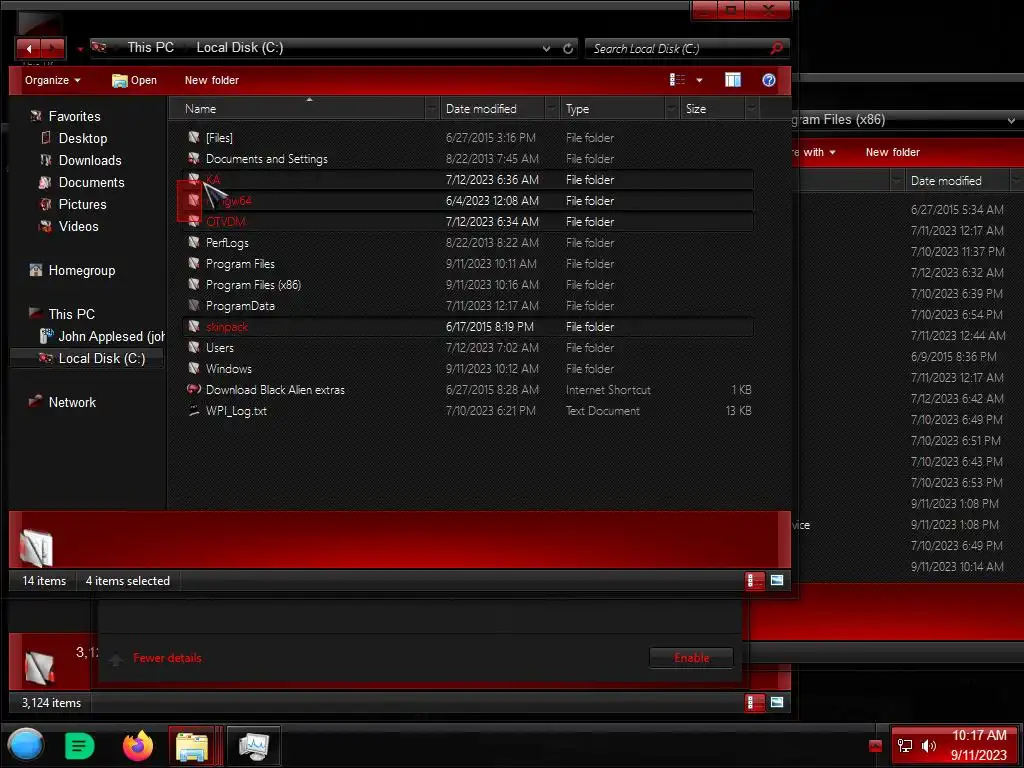This screenshot has width=1024, height=768.
Task: Open the recent locations dropdown beside the nav arrows
Action: [x=80, y=49]
